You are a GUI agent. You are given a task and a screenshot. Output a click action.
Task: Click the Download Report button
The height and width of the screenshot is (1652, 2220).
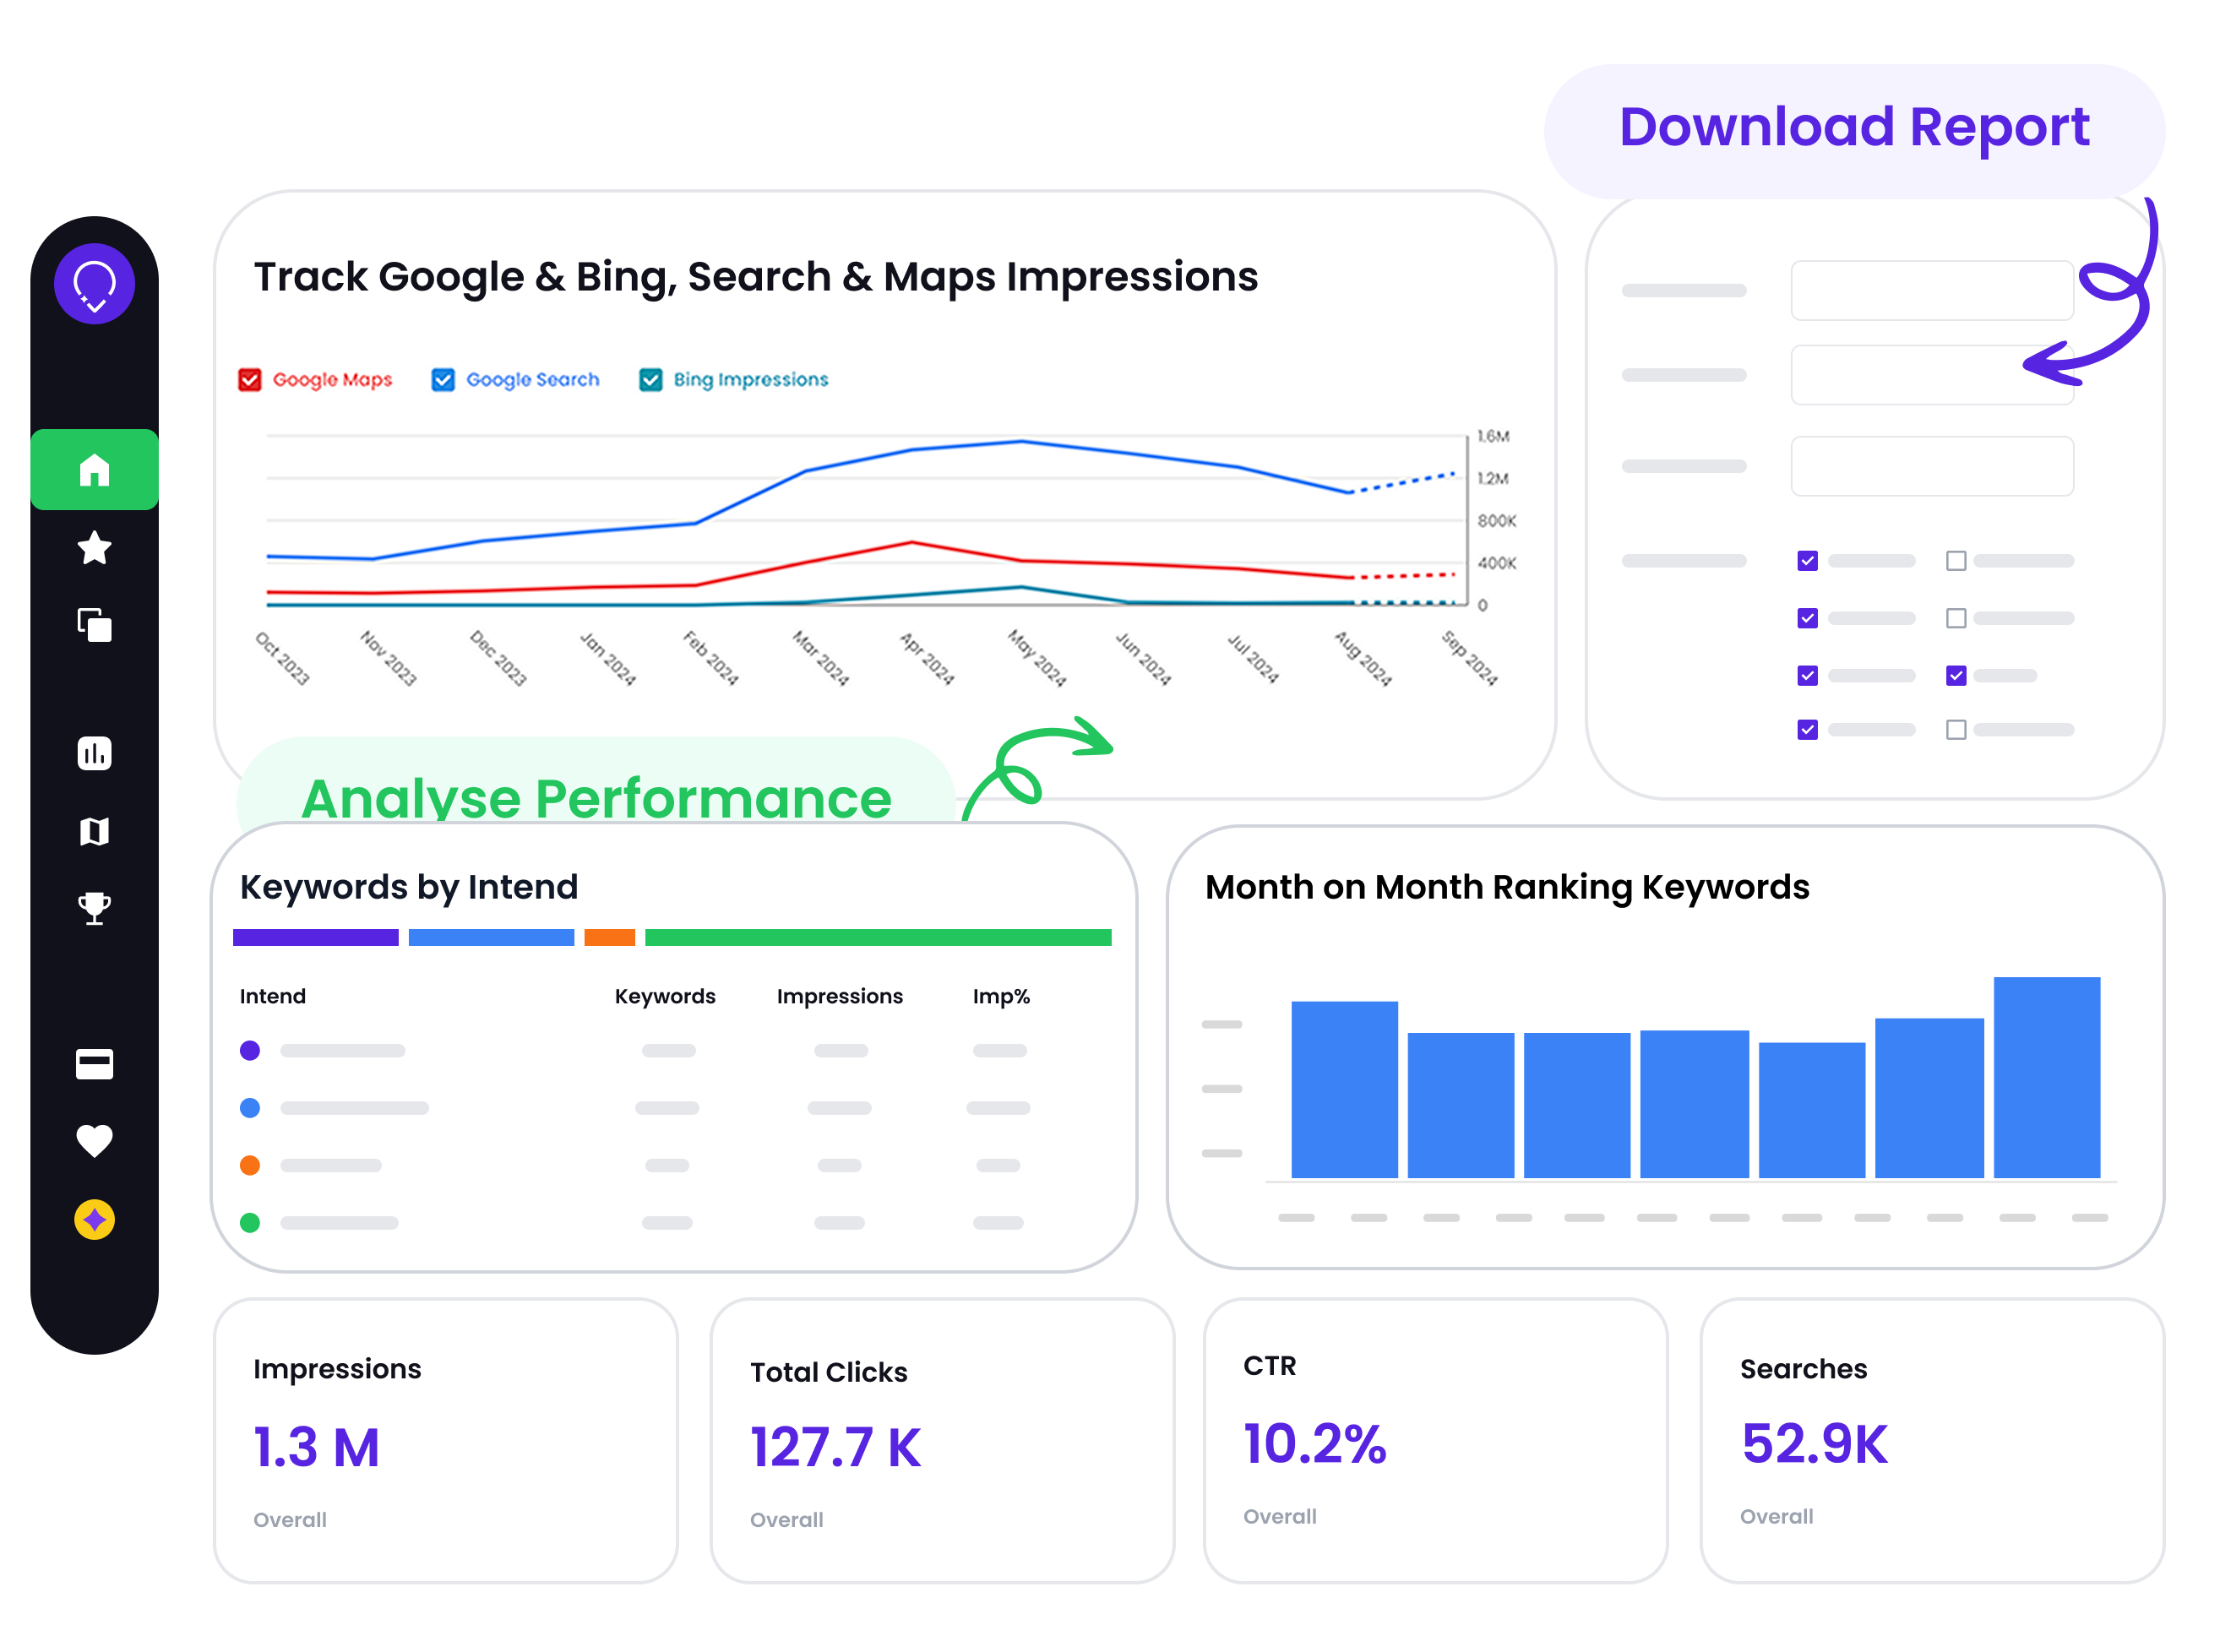click(x=1854, y=130)
